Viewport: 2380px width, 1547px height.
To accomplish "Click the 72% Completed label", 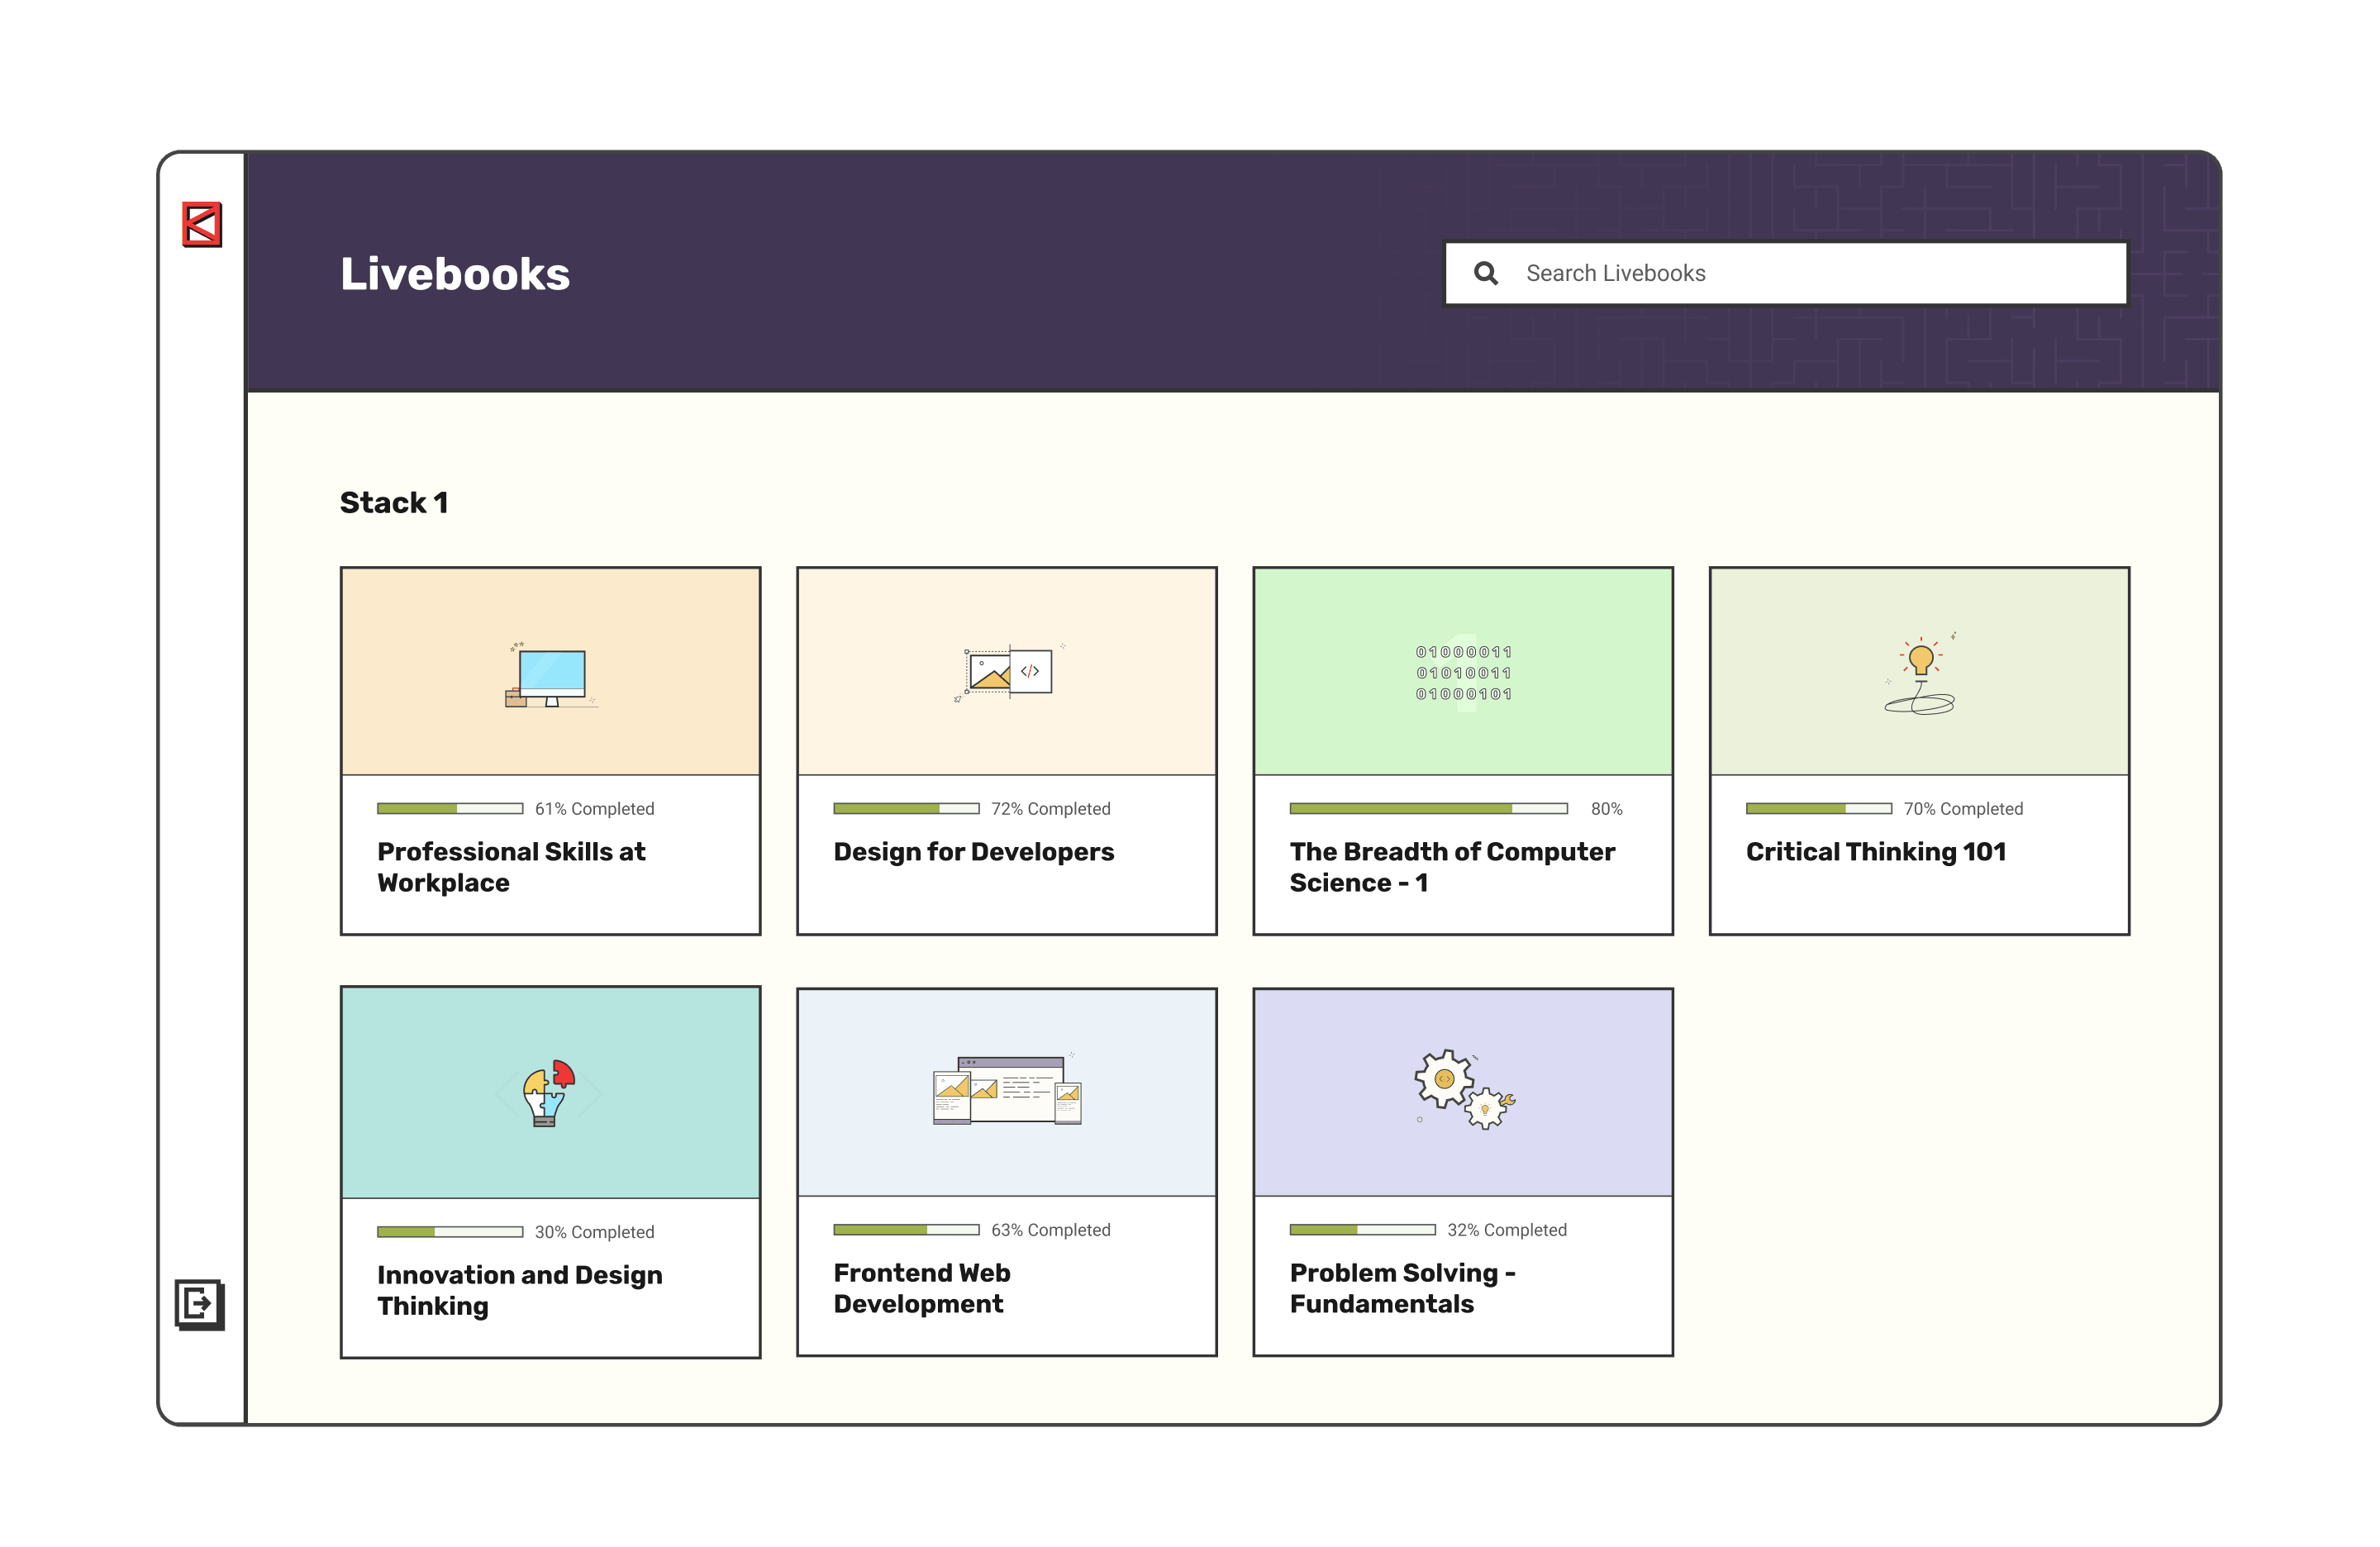I will (1050, 808).
